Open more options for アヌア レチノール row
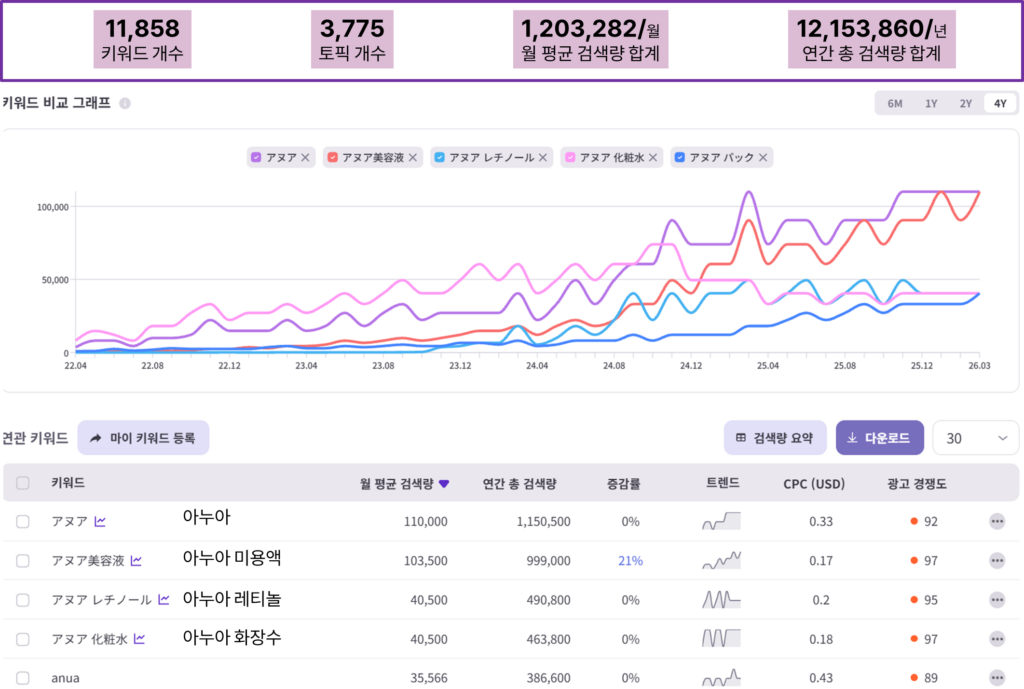1024x689 pixels. [997, 600]
